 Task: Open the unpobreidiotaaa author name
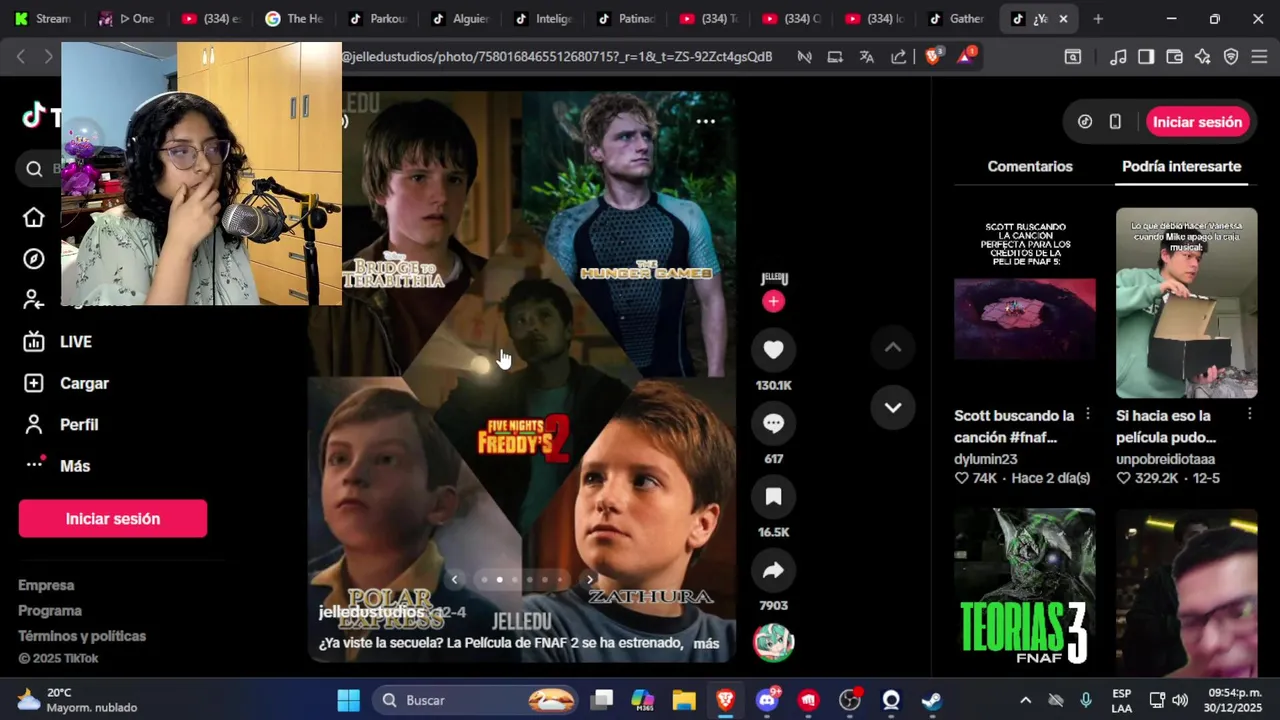tap(1166, 459)
